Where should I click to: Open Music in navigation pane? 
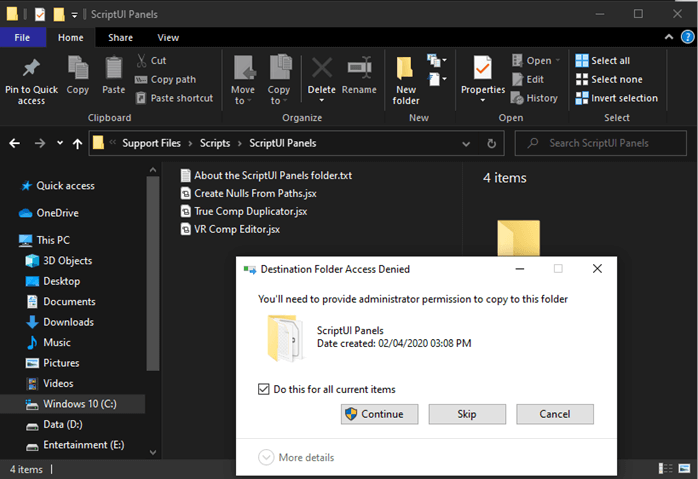48,342
